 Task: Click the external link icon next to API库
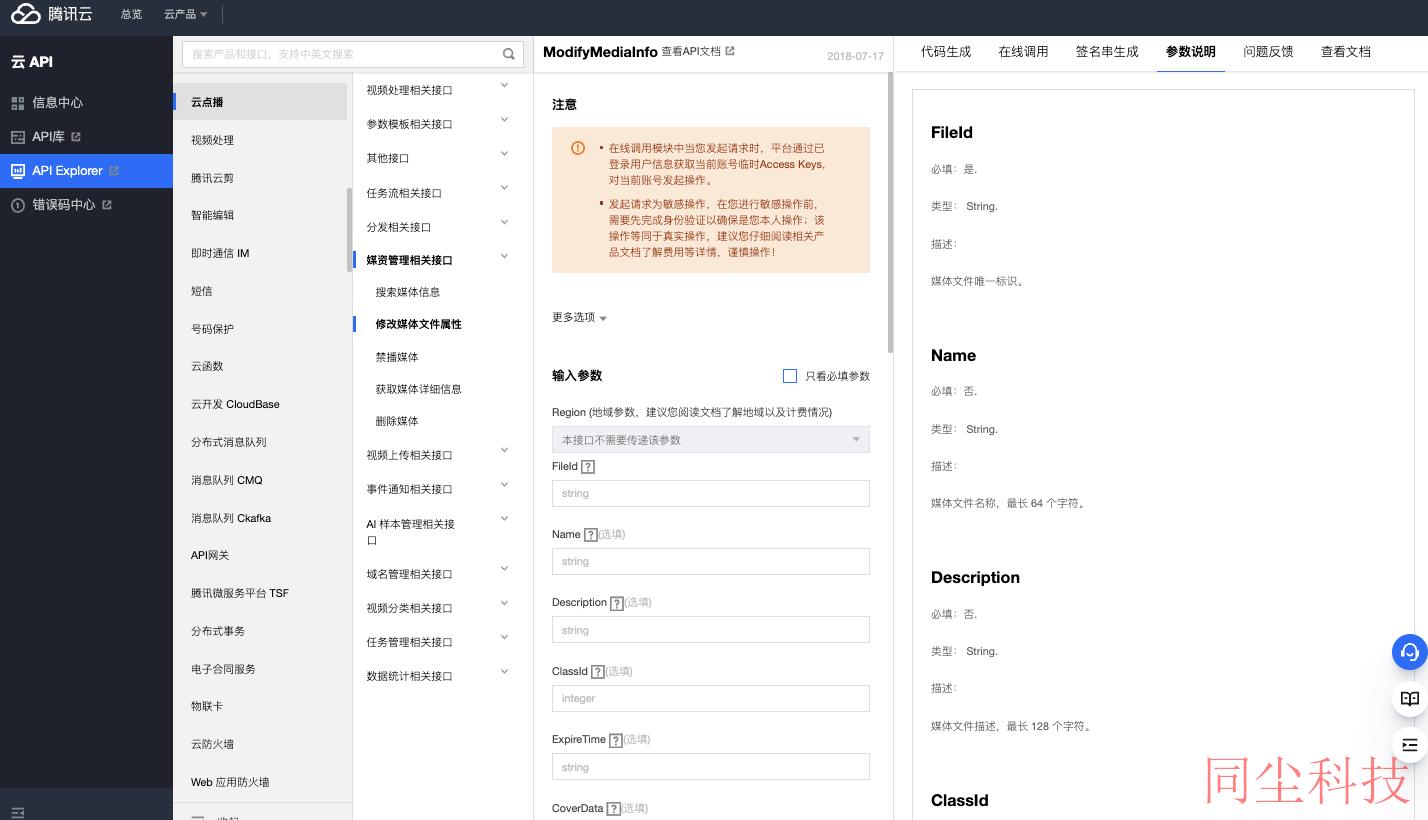(76, 137)
